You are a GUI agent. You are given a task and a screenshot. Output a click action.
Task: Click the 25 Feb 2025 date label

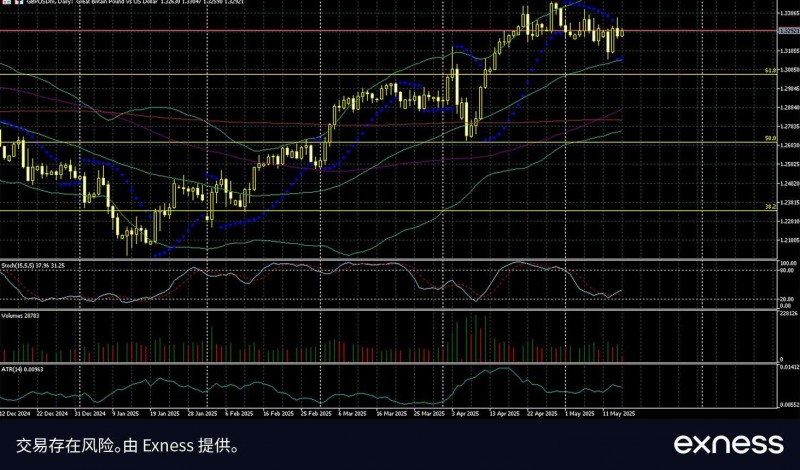(315, 413)
